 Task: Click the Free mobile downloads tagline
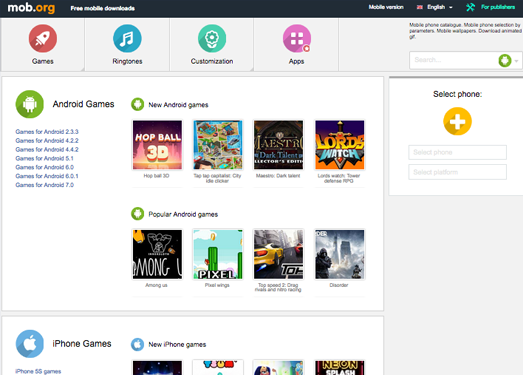(102, 8)
